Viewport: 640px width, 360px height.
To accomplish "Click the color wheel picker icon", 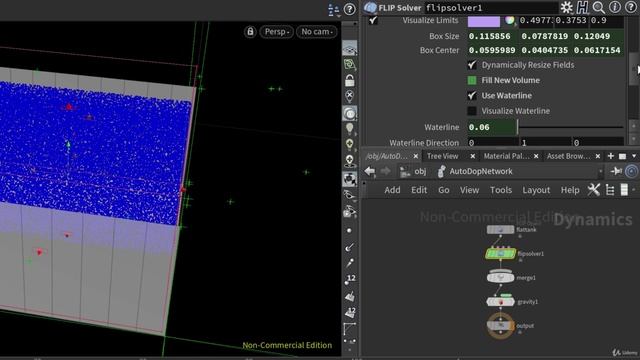I will (509, 20).
